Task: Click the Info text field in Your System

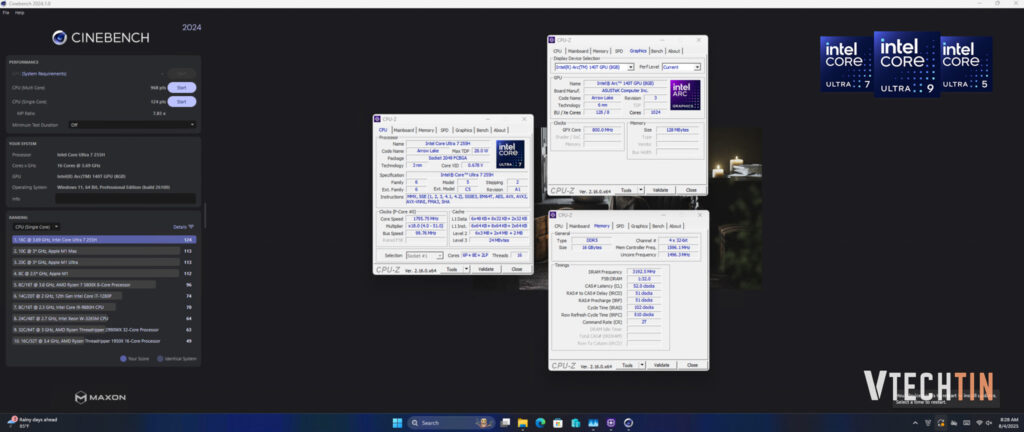Action: pyautogui.click(x=125, y=198)
